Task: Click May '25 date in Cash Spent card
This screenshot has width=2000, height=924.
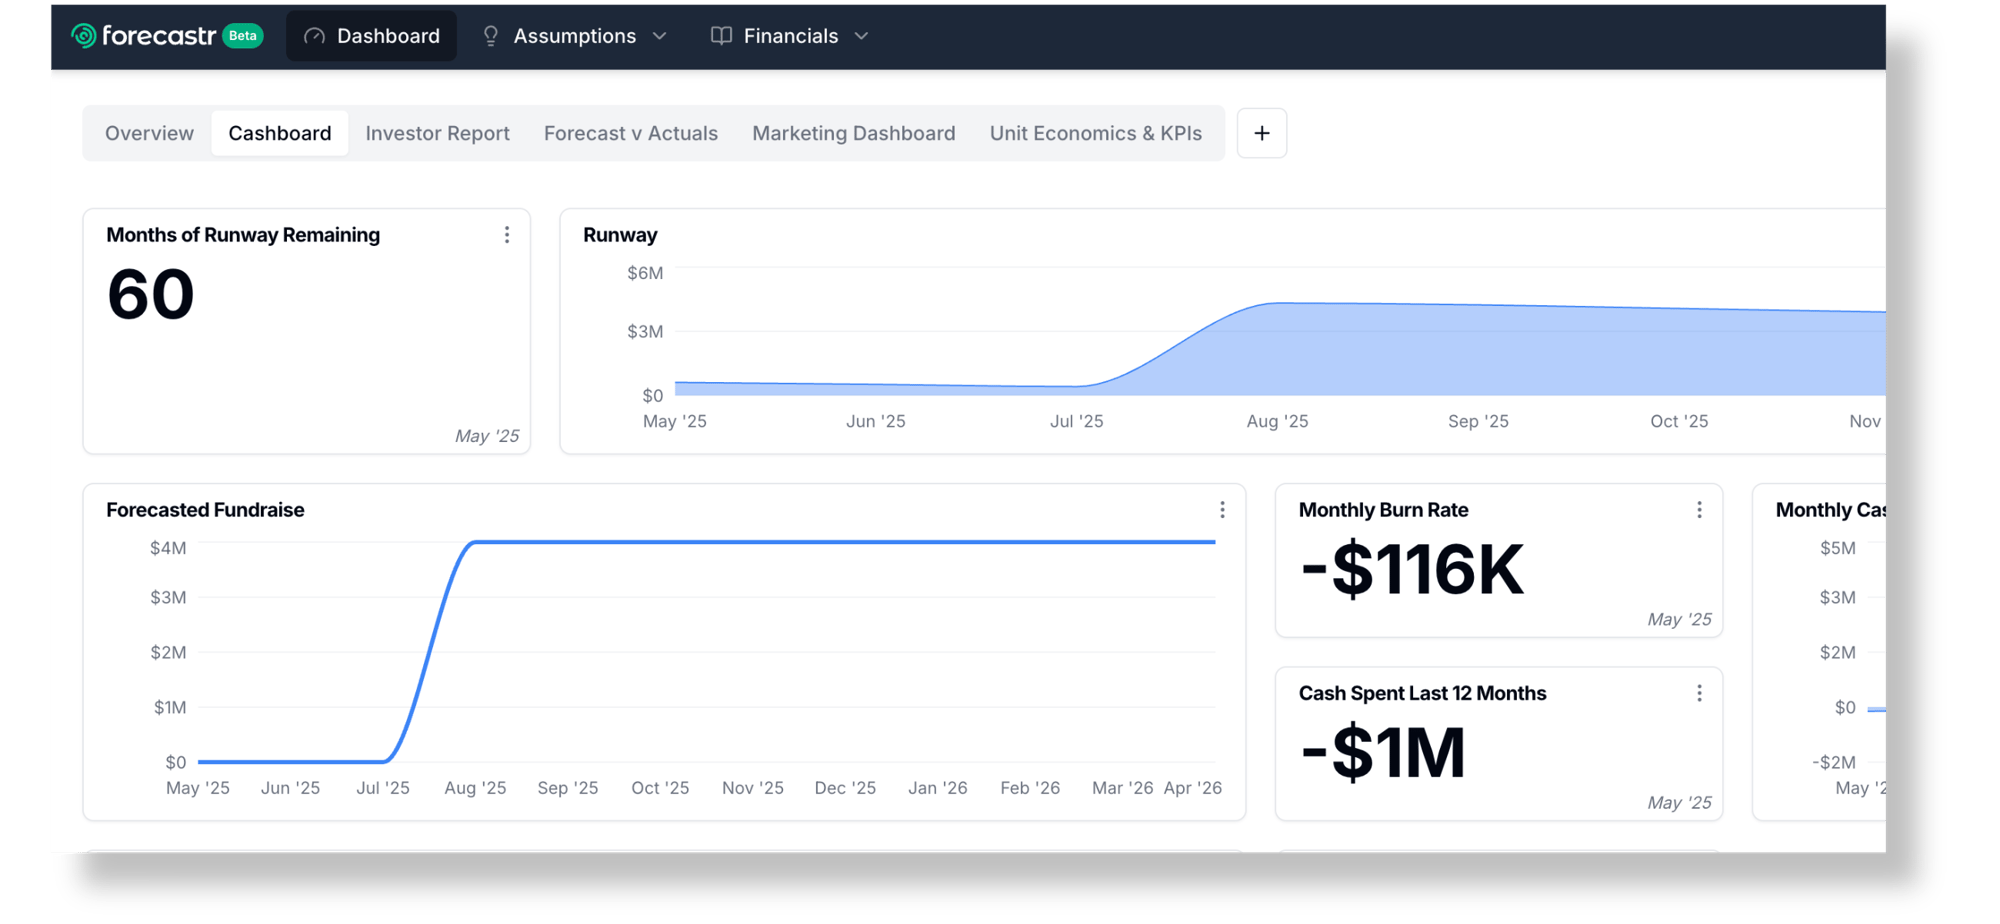Action: (x=1679, y=803)
